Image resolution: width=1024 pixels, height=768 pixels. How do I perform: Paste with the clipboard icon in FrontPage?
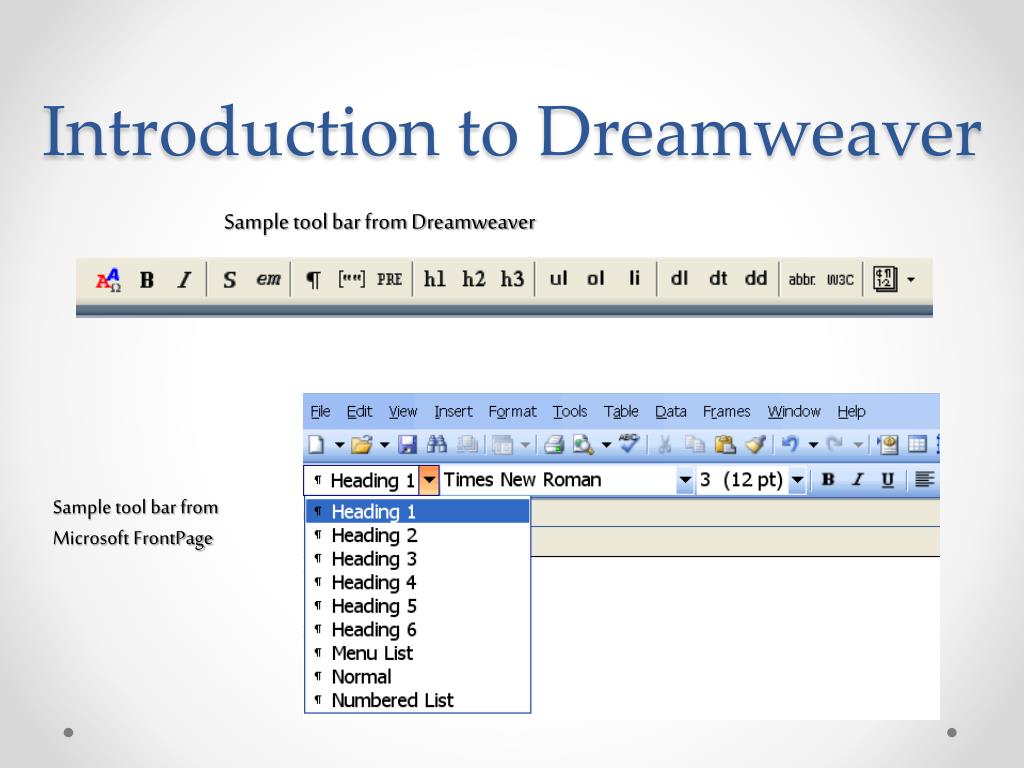725,445
